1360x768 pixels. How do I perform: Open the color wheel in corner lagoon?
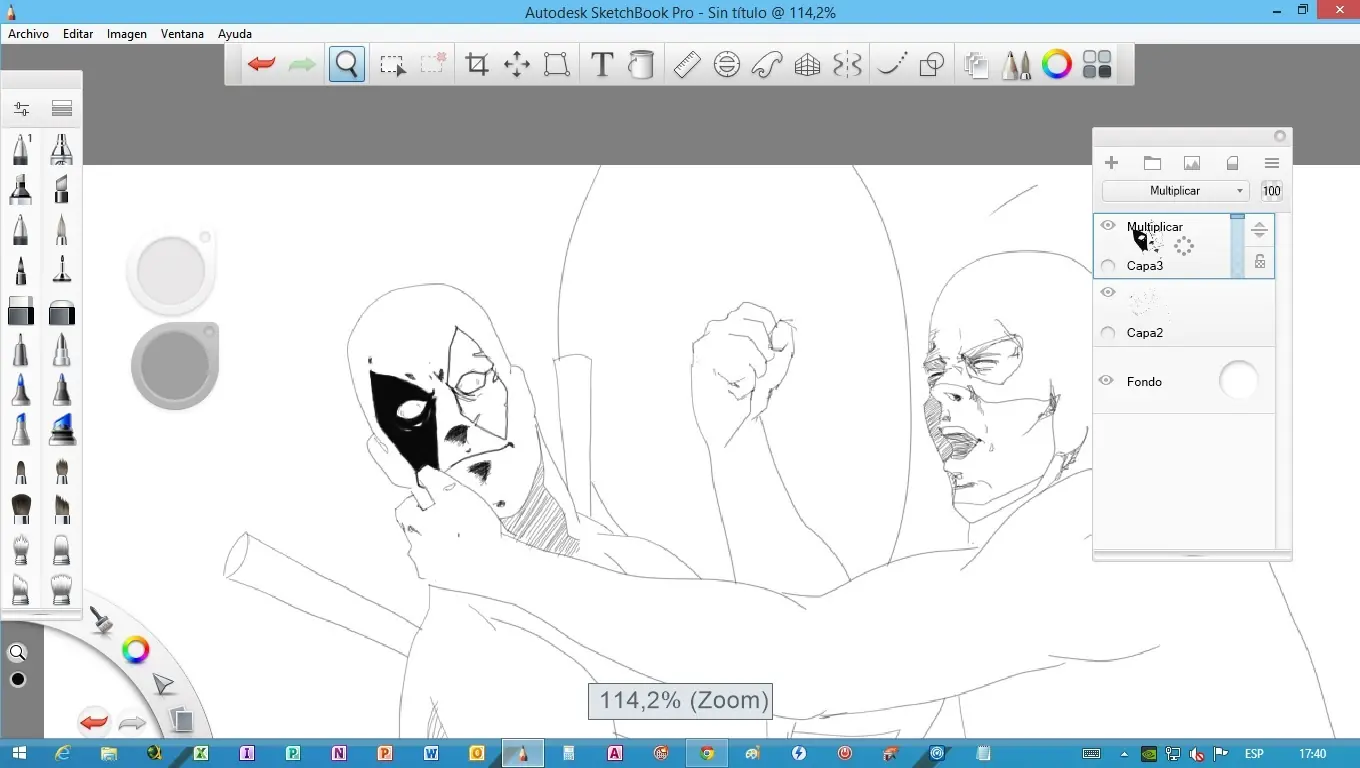point(136,651)
